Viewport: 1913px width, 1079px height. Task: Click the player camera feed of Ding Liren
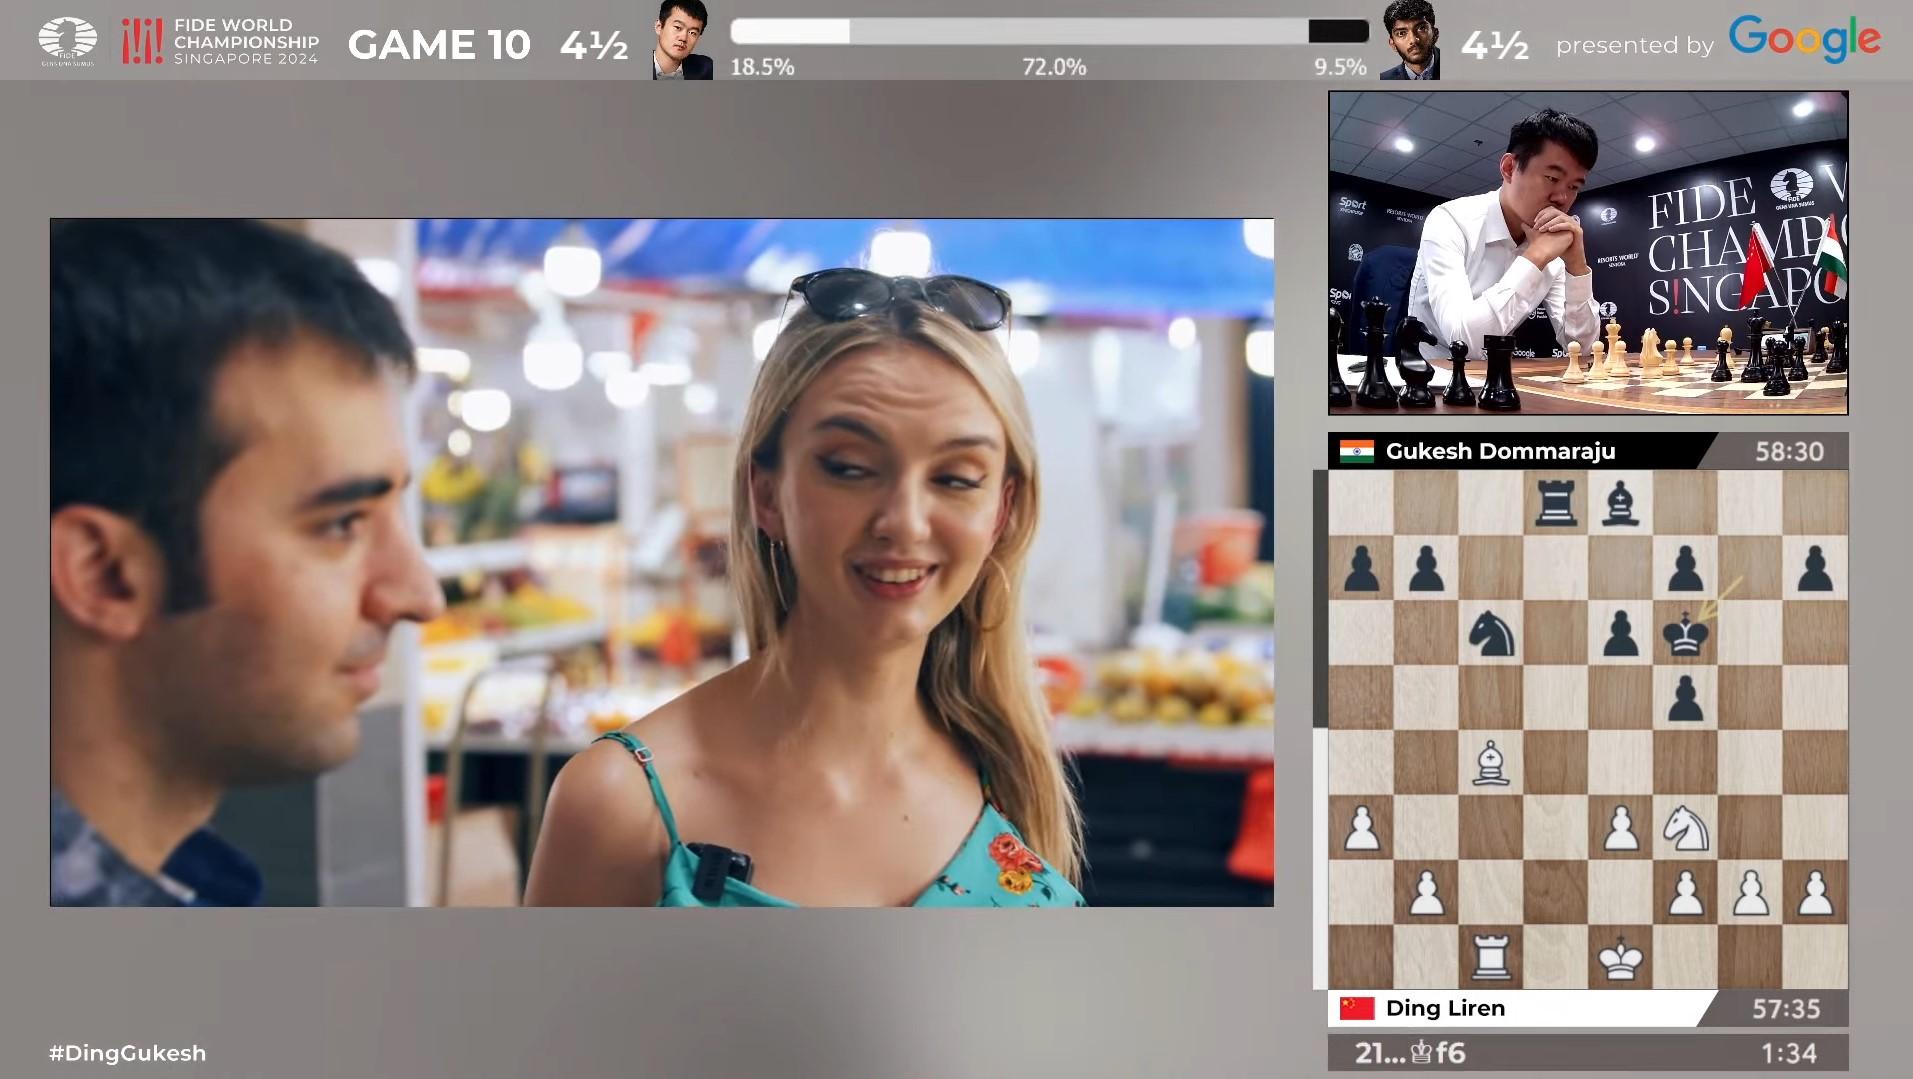(1588, 253)
